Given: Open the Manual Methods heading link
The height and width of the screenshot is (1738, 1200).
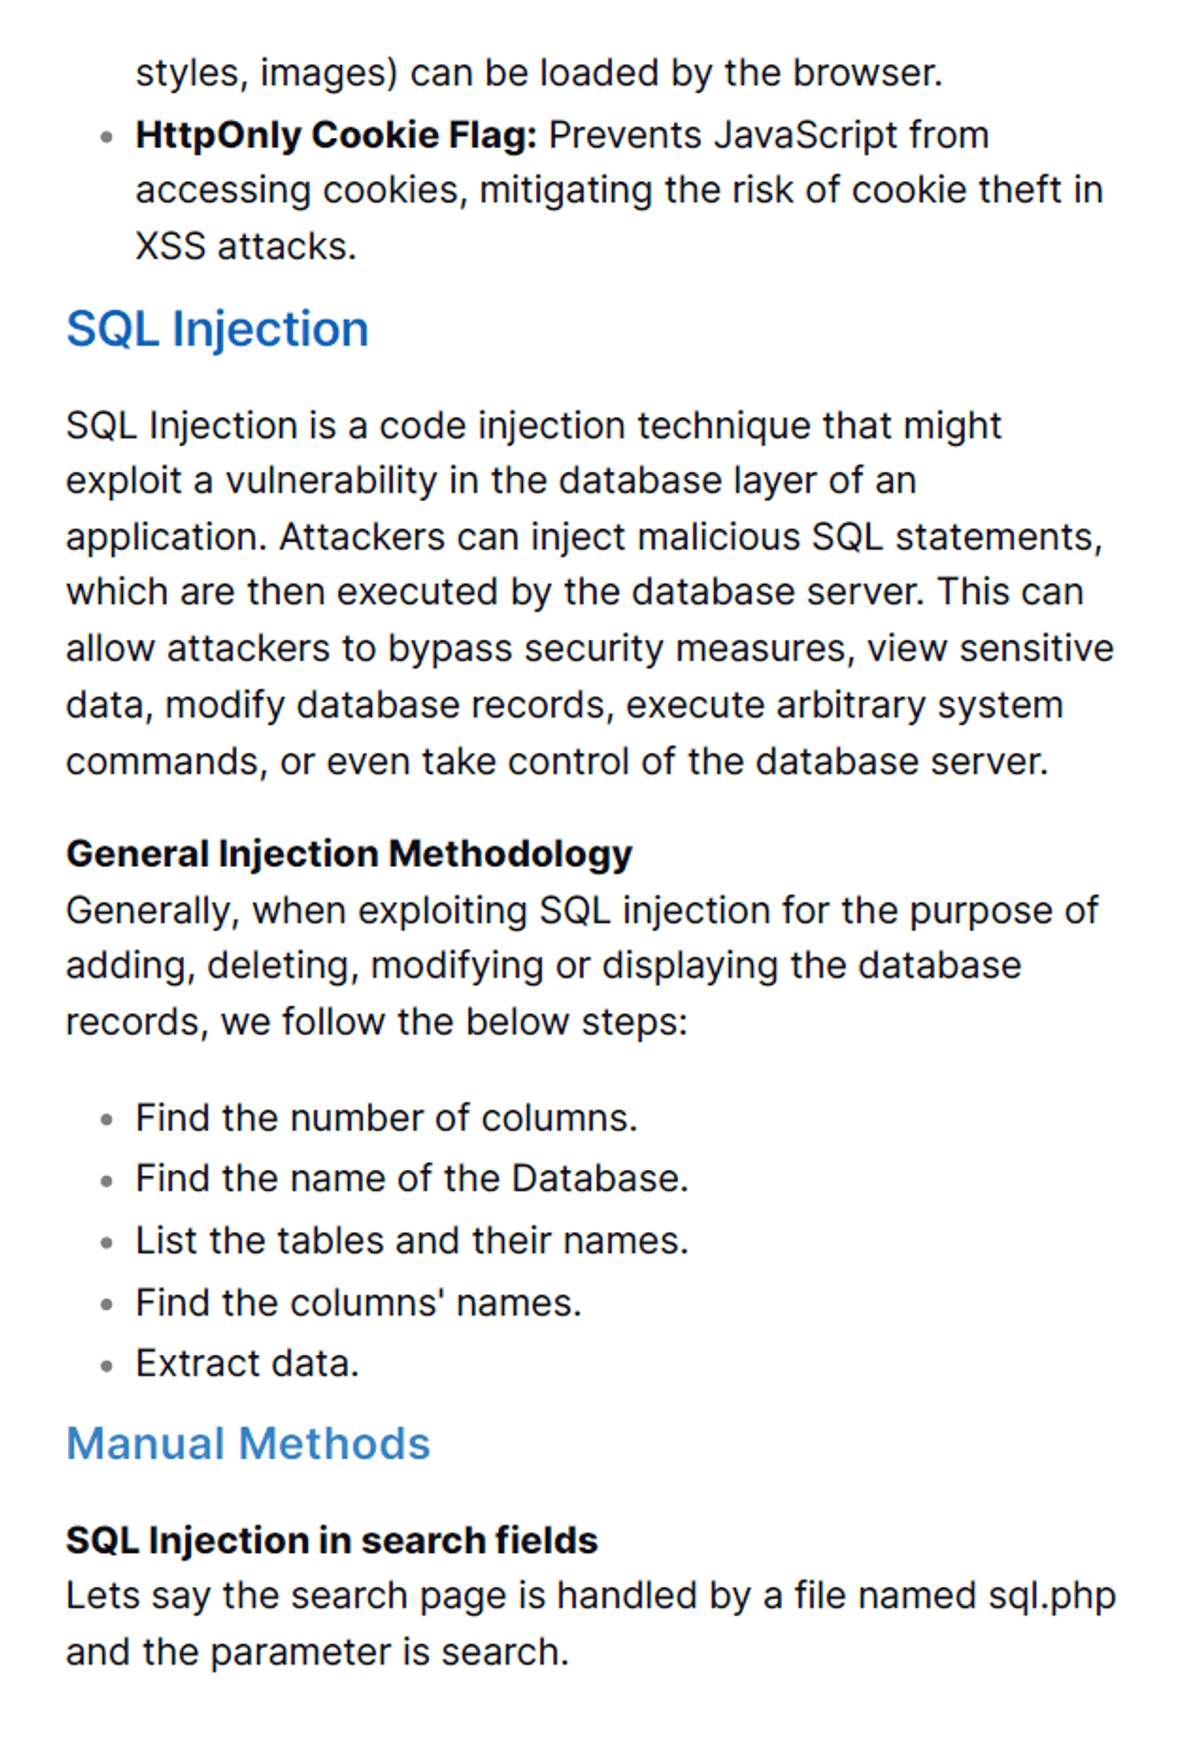Looking at the screenshot, I should (248, 1444).
